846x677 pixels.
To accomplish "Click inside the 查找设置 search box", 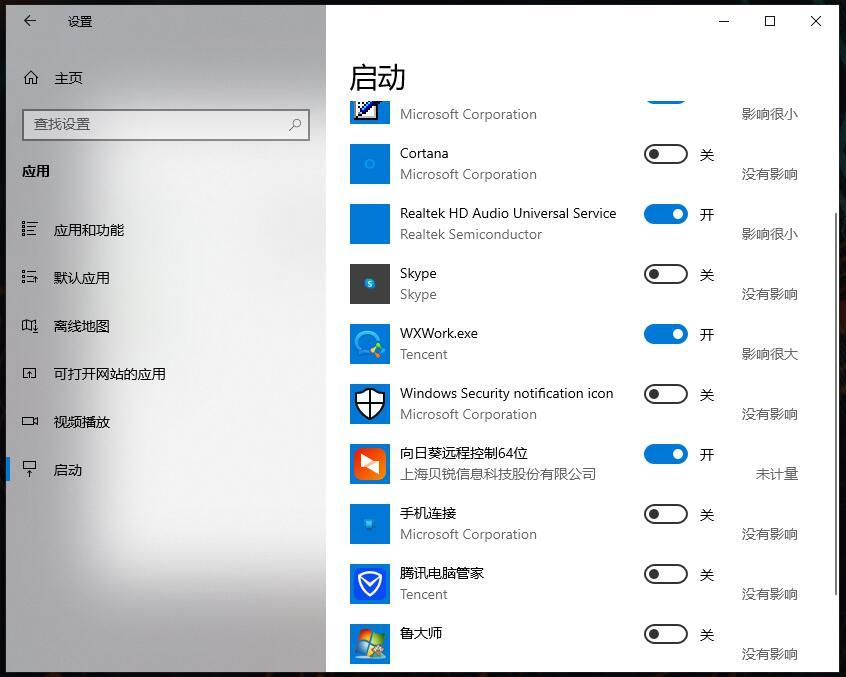I will [x=150, y=124].
